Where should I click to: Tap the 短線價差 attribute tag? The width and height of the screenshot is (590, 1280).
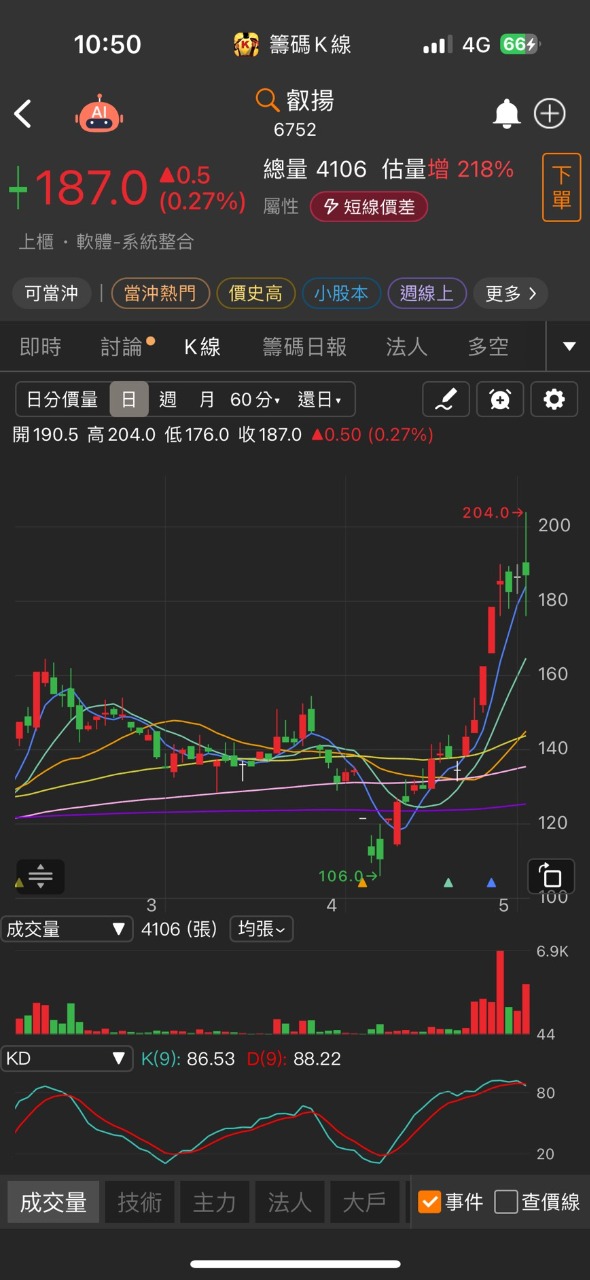tap(369, 207)
